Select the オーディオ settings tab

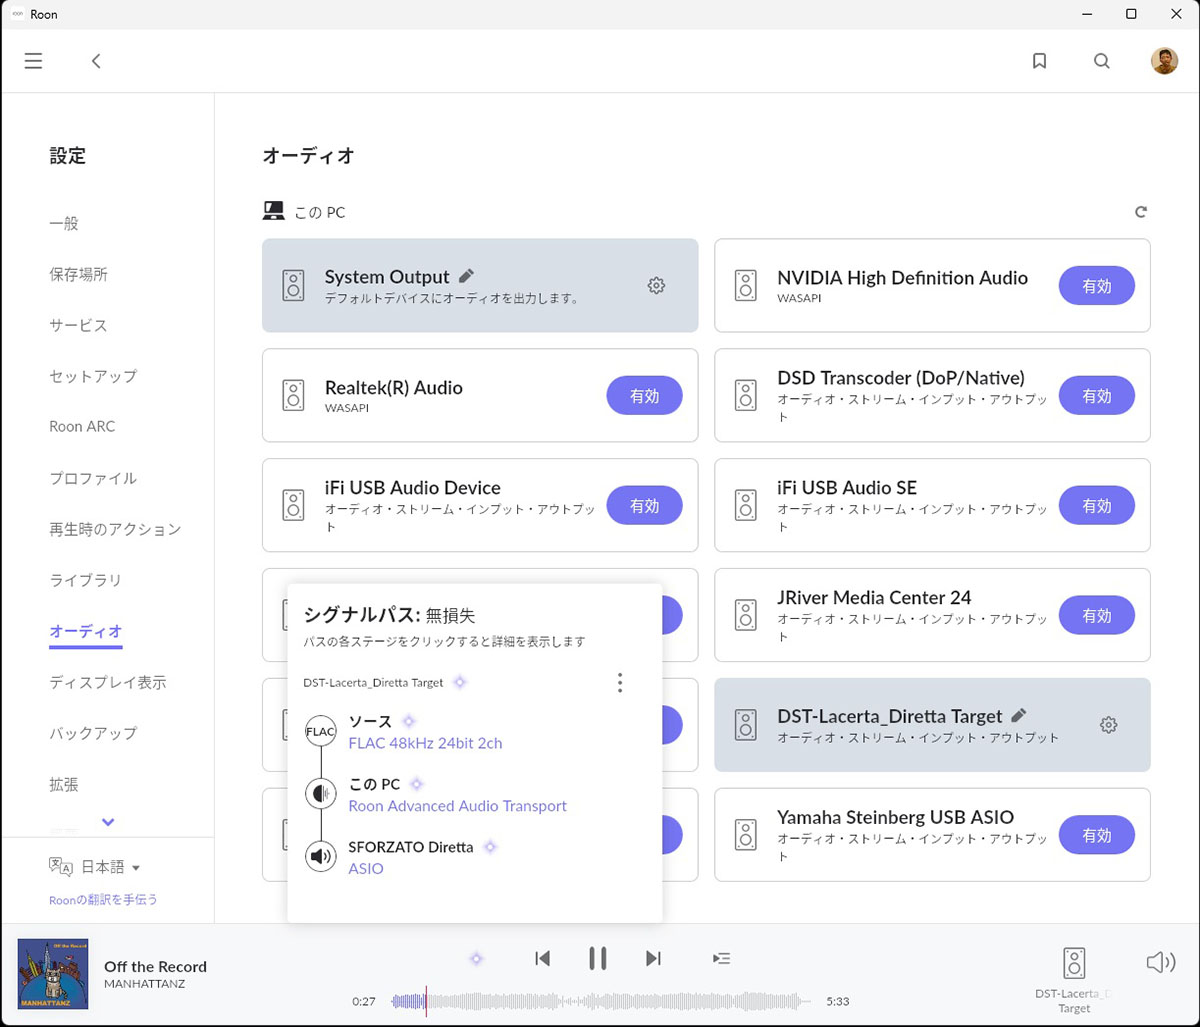85,631
